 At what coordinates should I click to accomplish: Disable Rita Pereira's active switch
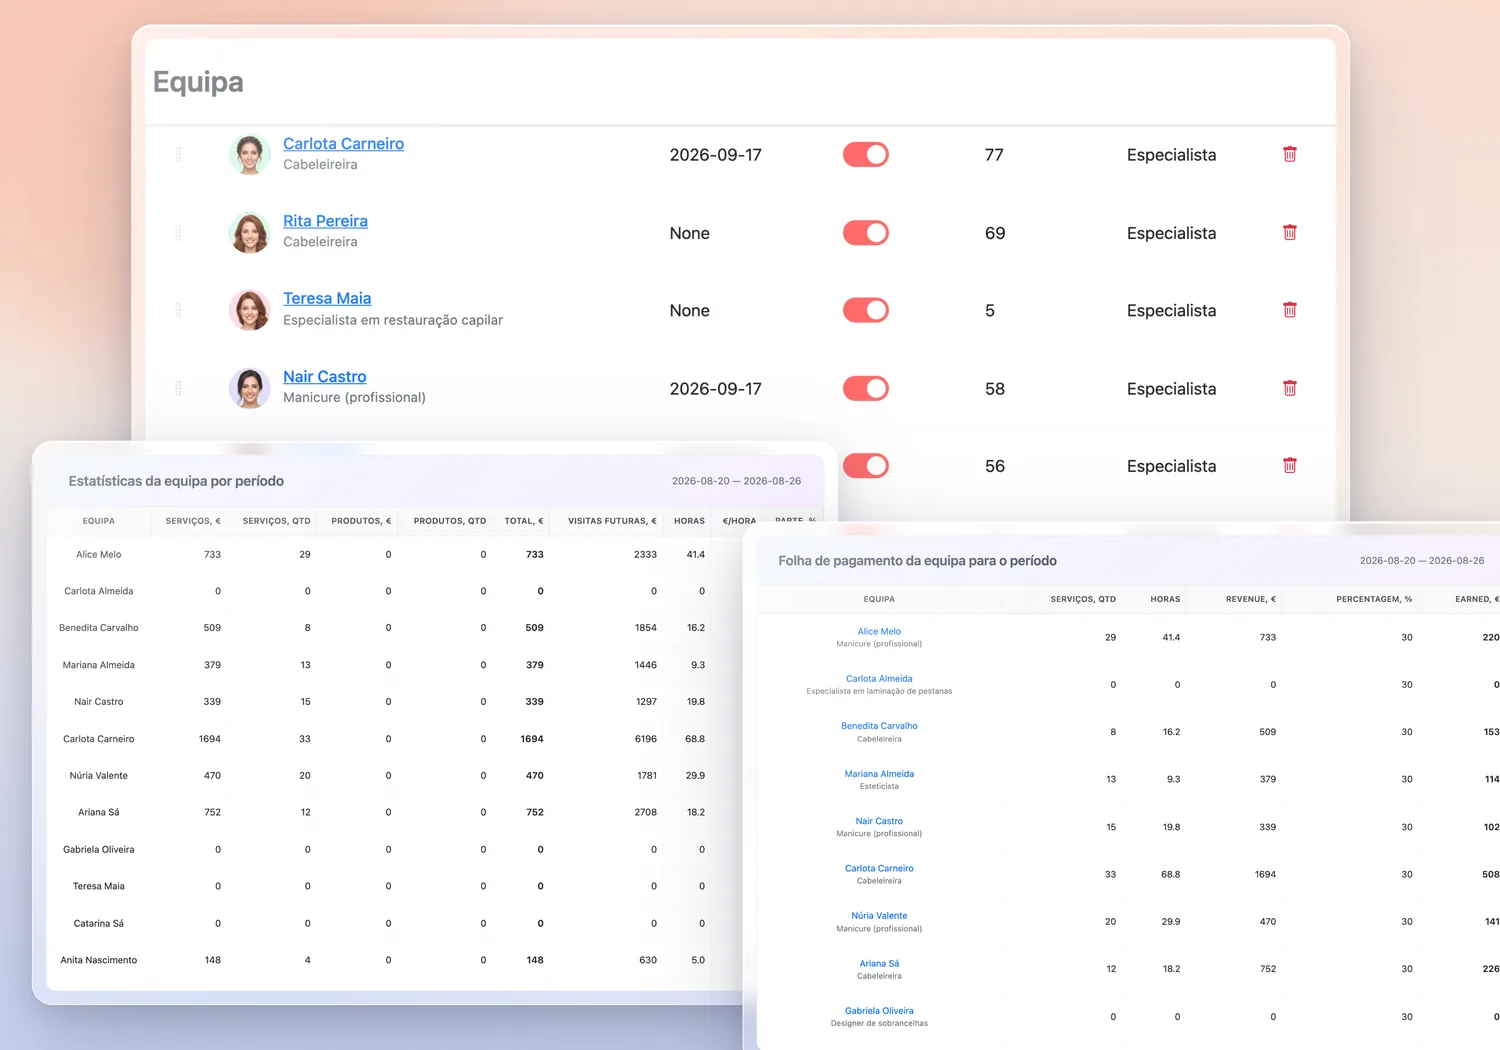point(866,233)
